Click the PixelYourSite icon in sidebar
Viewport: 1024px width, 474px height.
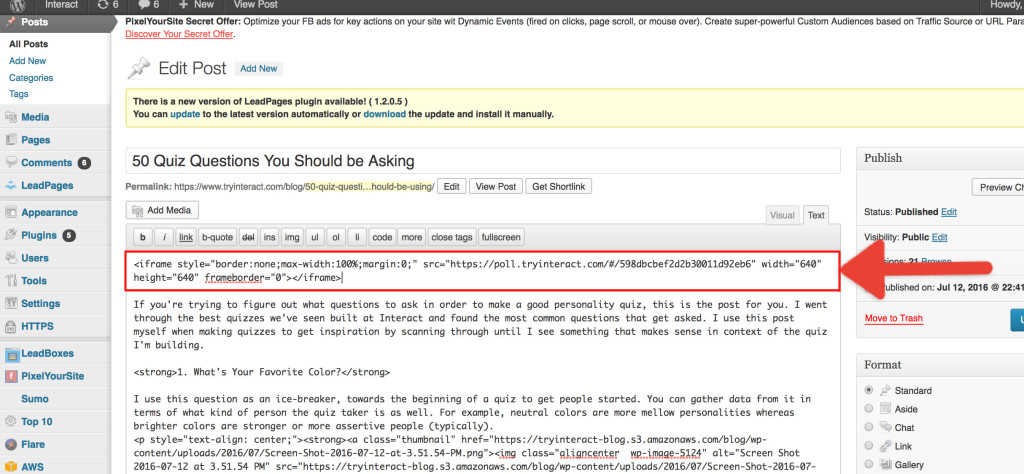click(11, 376)
